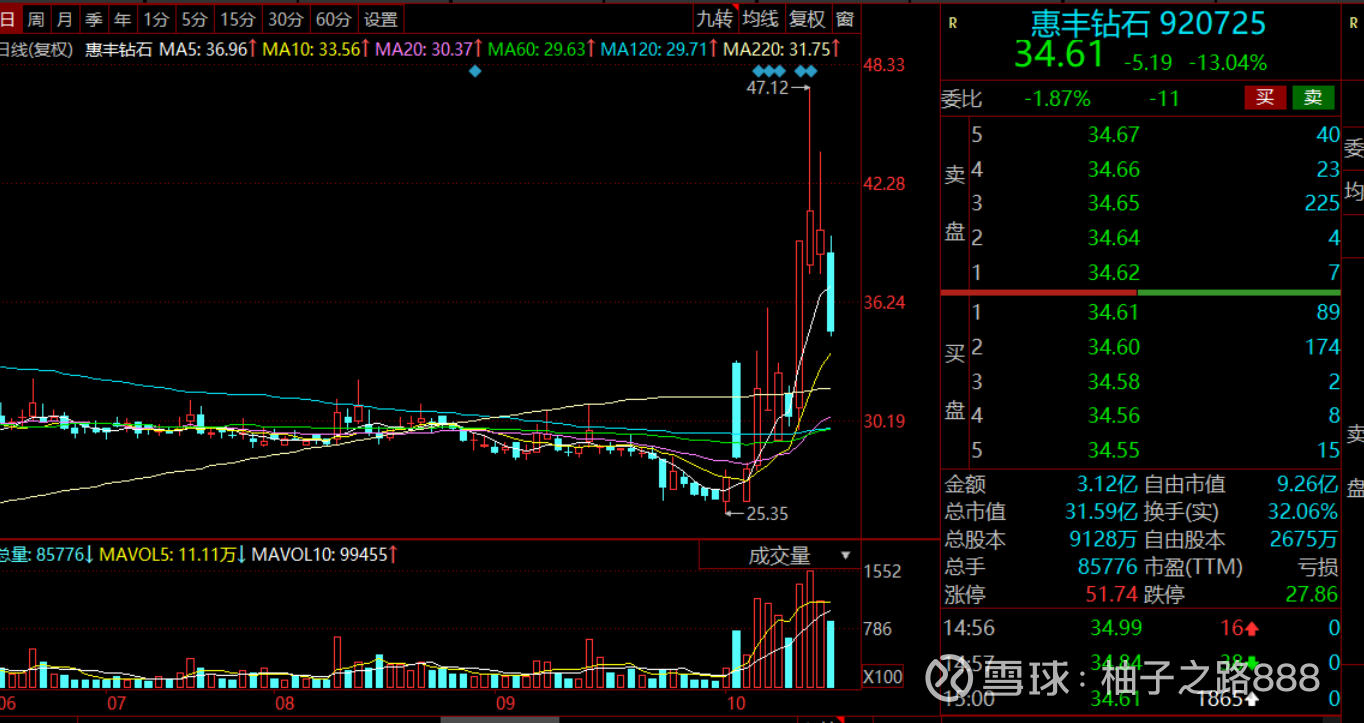This screenshot has width=1364, height=723.
Task: Open the 60分 hourly chart
Action: click(x=334, y=19)
